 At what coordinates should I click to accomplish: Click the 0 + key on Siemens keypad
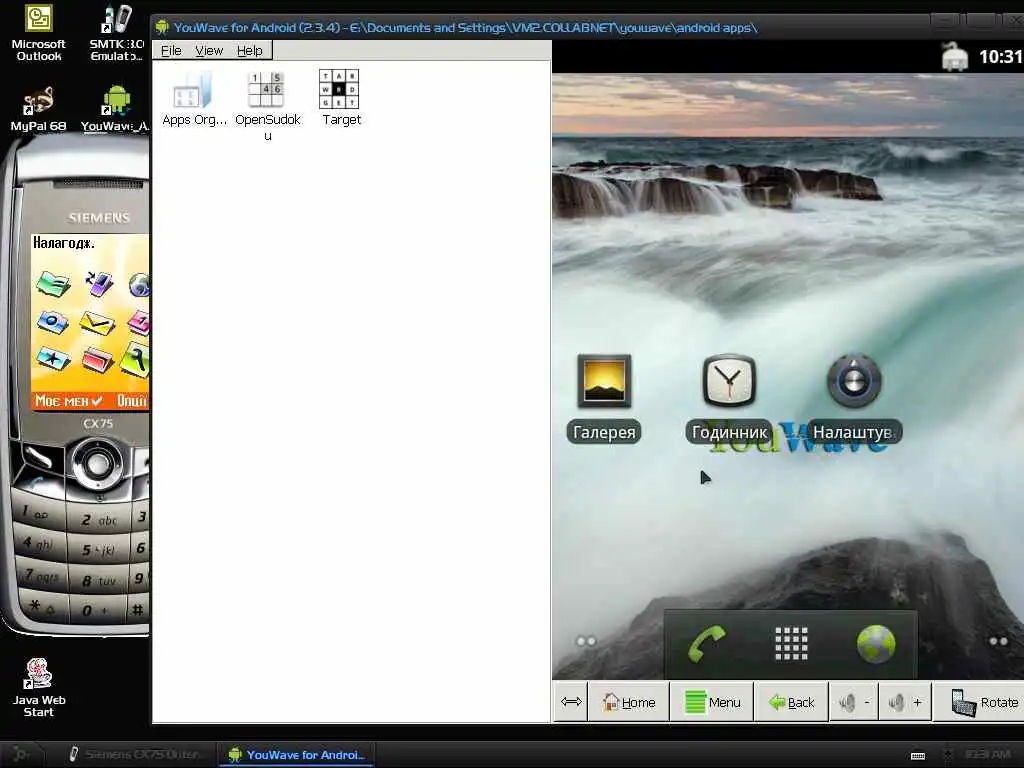(96, 610)
